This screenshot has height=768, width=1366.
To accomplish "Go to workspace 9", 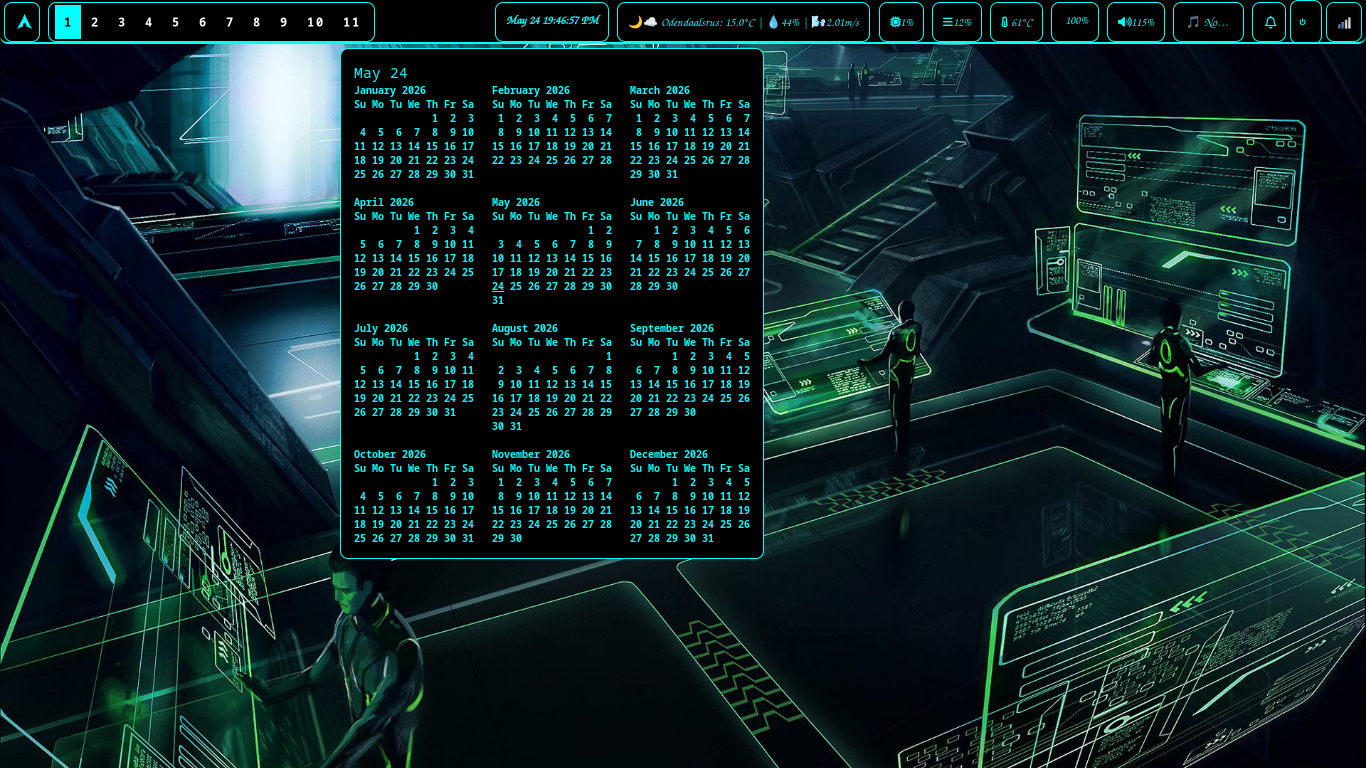I will [x=284, y=22].
